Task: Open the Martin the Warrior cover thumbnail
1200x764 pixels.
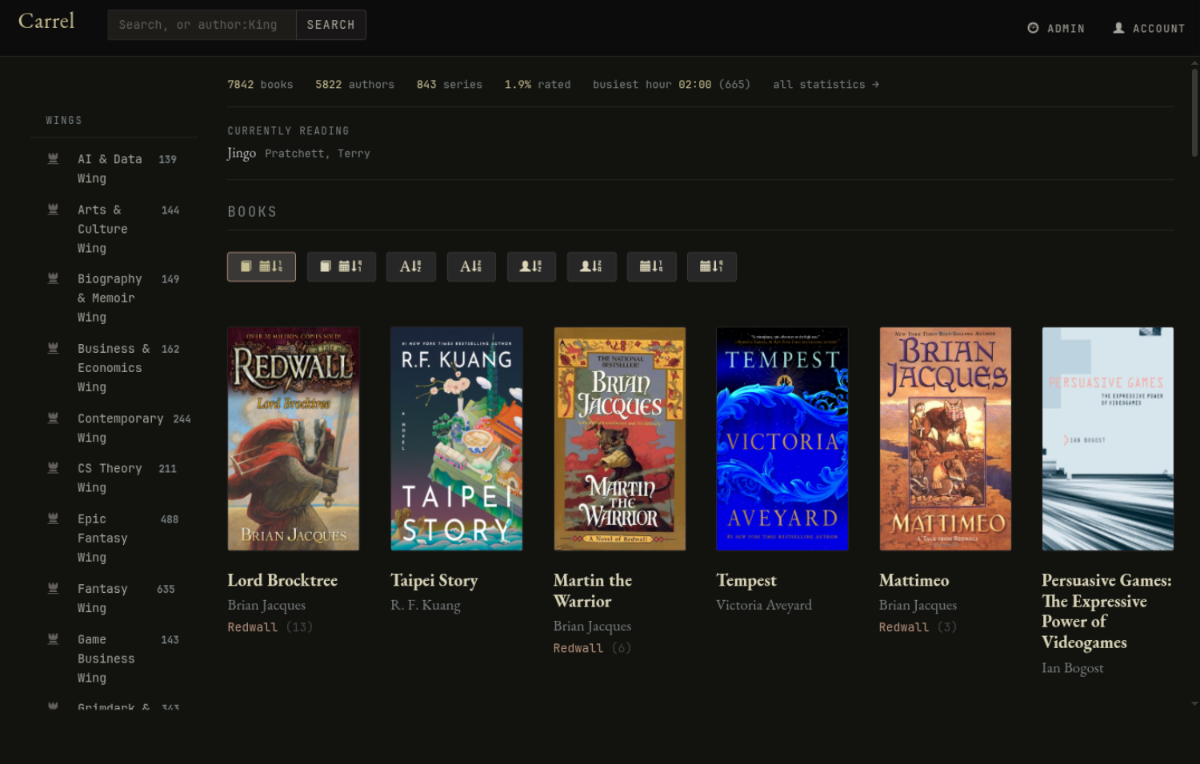Action: click(619, 439)
